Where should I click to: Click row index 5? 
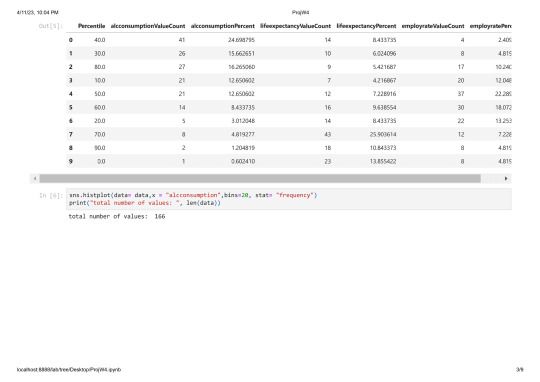71,107
